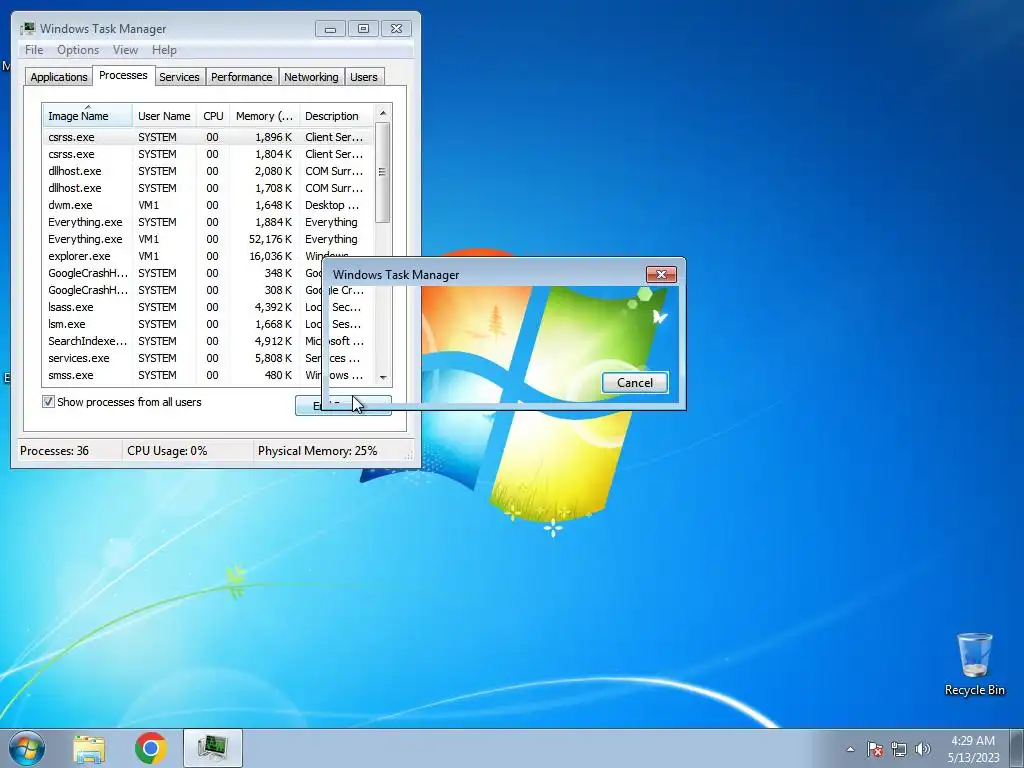1024x768 pixels.
Task: Switch to the Applications tab
Action: [x=59, y=77]
